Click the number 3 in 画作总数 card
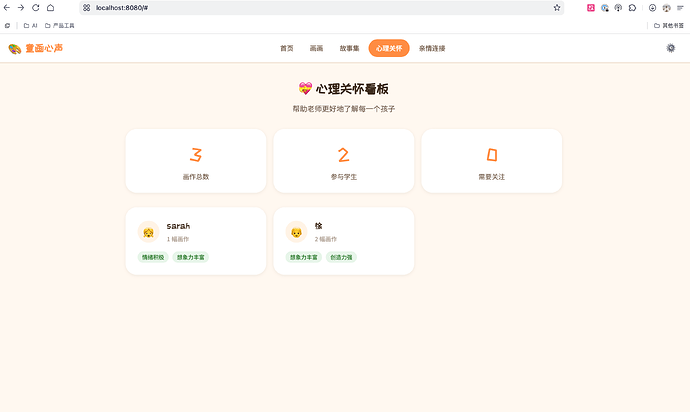This screenshot has width=690, height=412. (x=196, y=154)
